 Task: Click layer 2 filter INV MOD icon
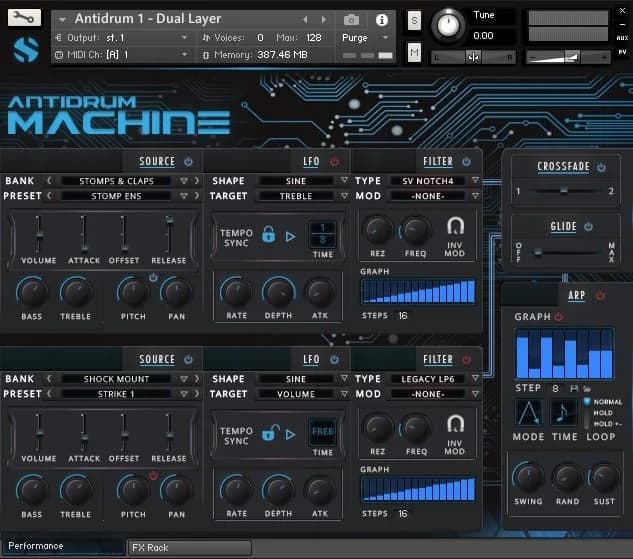455,424
